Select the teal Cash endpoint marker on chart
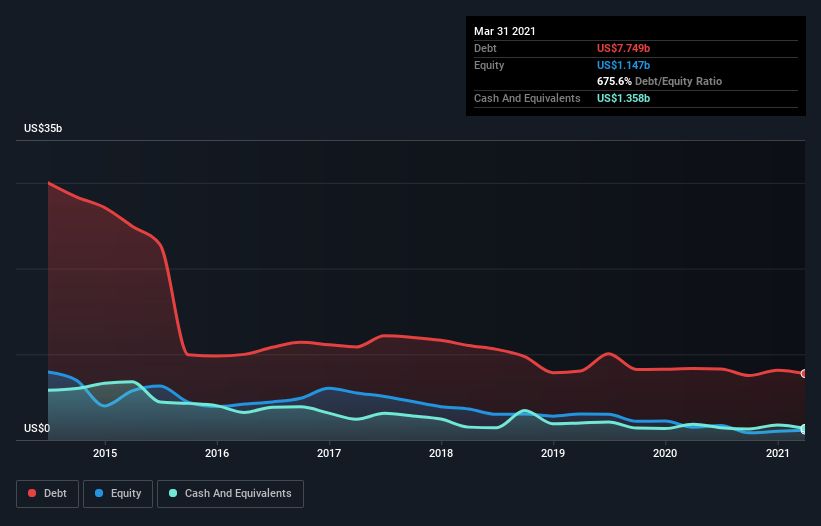Screen dimensions: 821x526 (x=804, y=429)
